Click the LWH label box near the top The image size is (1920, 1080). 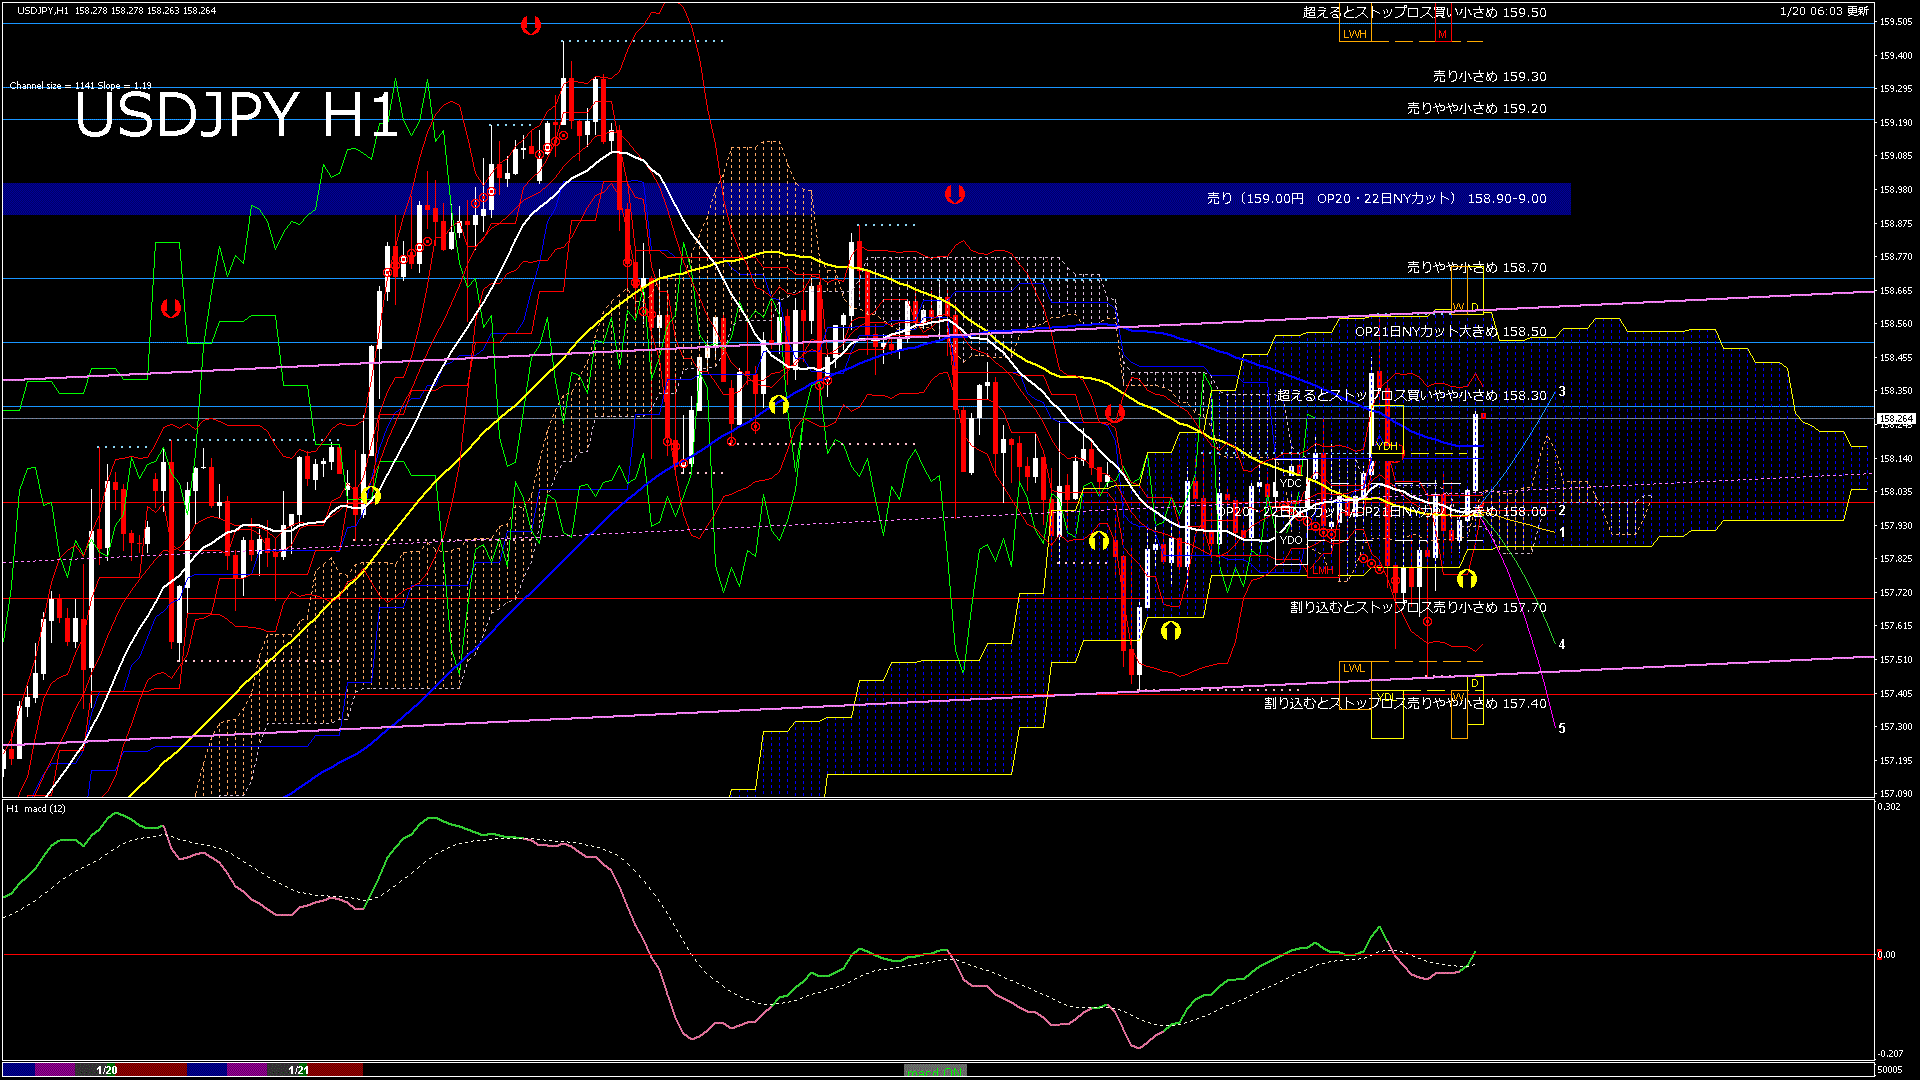[1354, 34]
